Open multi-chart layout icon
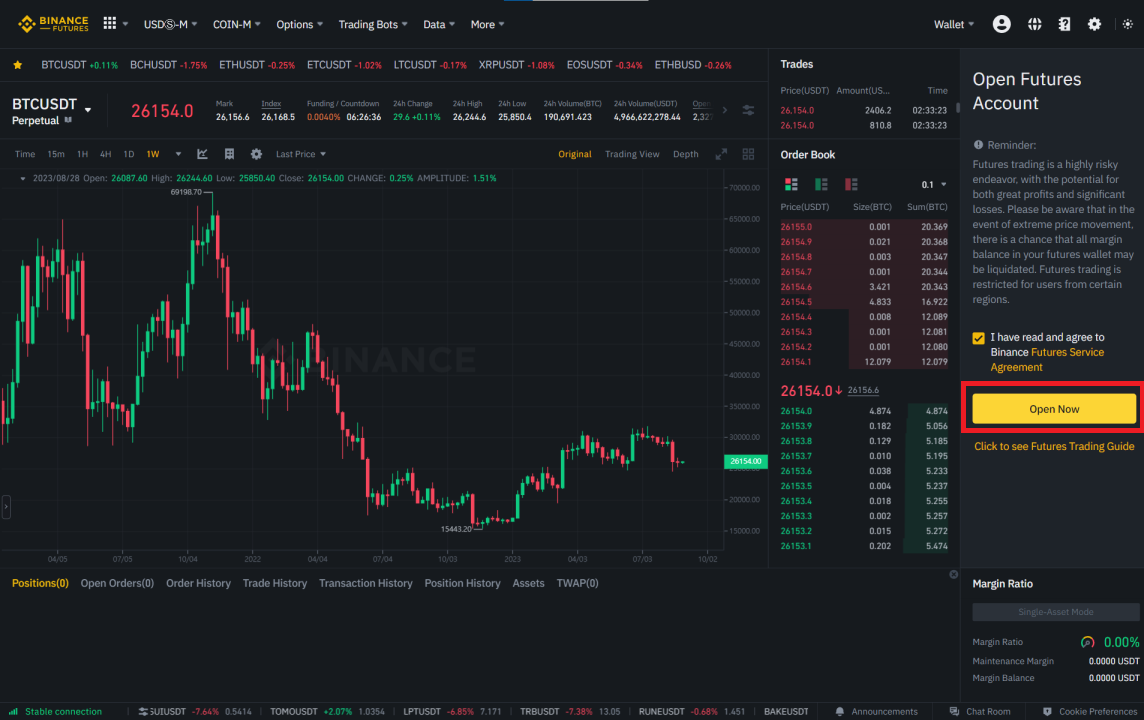 748,154
